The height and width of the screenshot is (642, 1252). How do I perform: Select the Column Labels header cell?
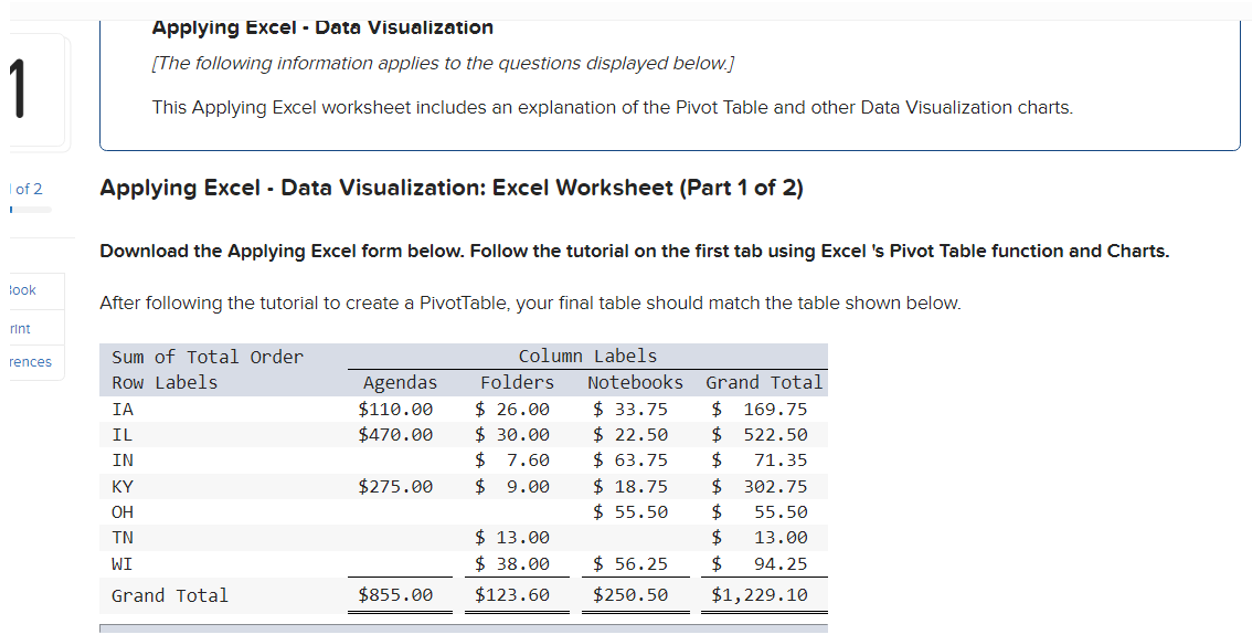588,356
